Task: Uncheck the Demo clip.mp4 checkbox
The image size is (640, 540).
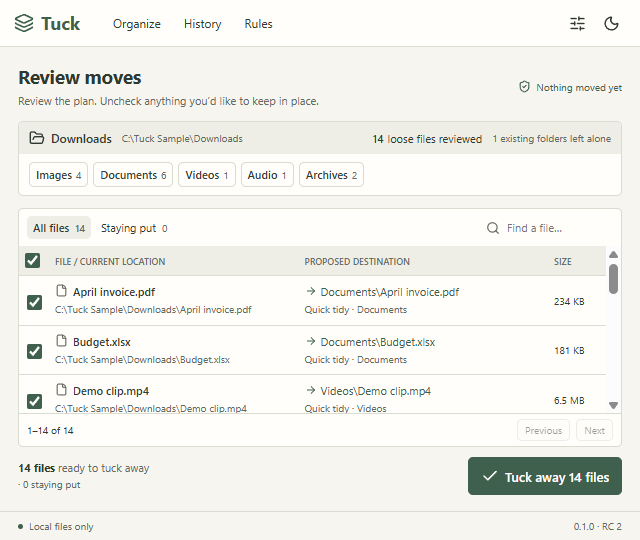Action: (34, 401)
